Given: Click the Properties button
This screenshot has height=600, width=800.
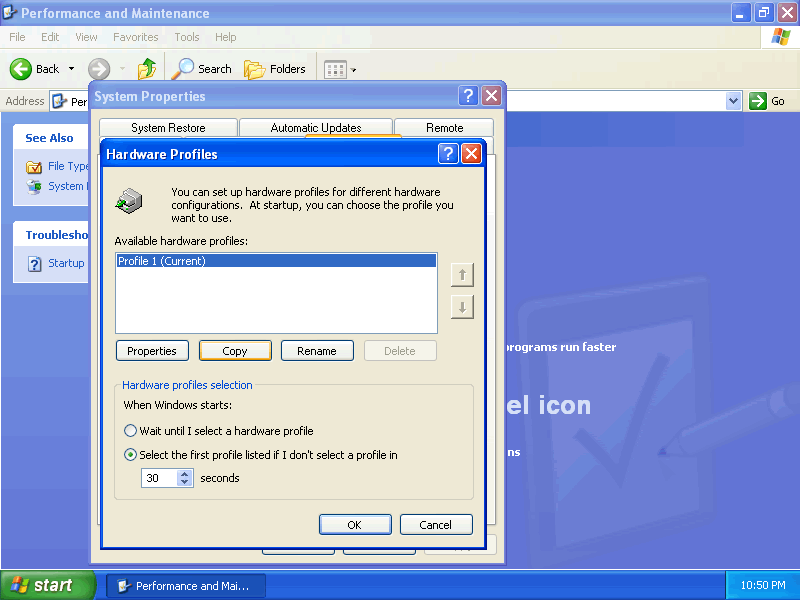Looking at the screenshot, I should click(x=152, y=351).
